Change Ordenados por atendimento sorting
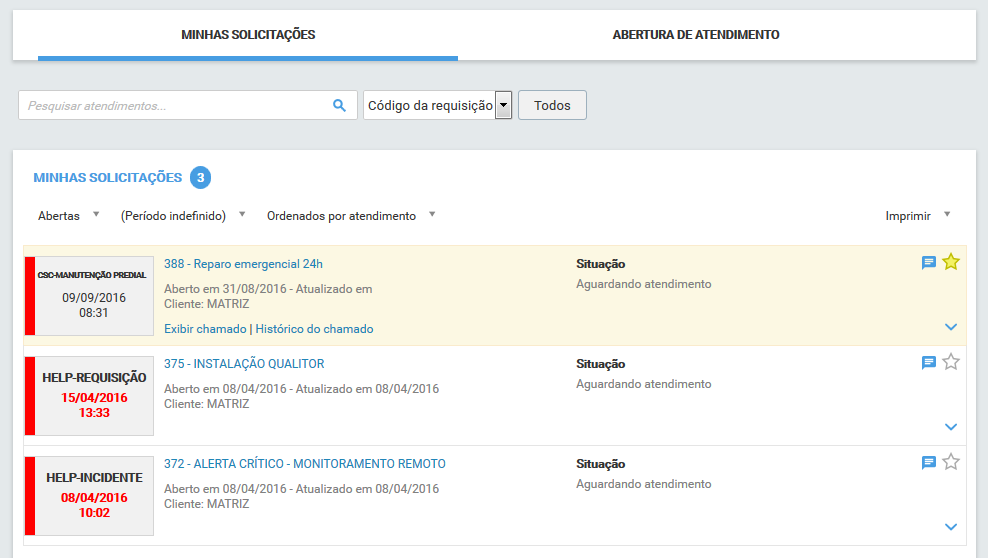 click(x=350, y=216)
